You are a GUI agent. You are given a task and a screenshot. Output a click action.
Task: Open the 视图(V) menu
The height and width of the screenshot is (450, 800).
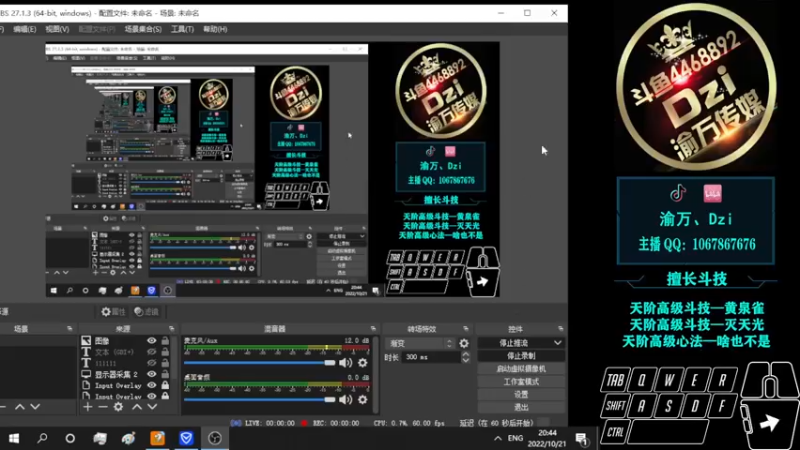[57, 29]
